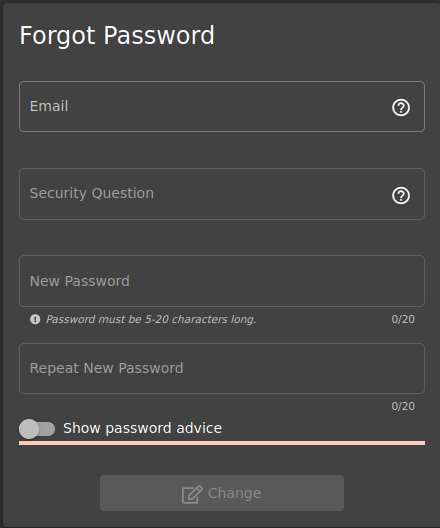The height and width of the screenshot is (528, 440).
Task: Click the pink progress bar below the toggle
Action: (222, 443)
